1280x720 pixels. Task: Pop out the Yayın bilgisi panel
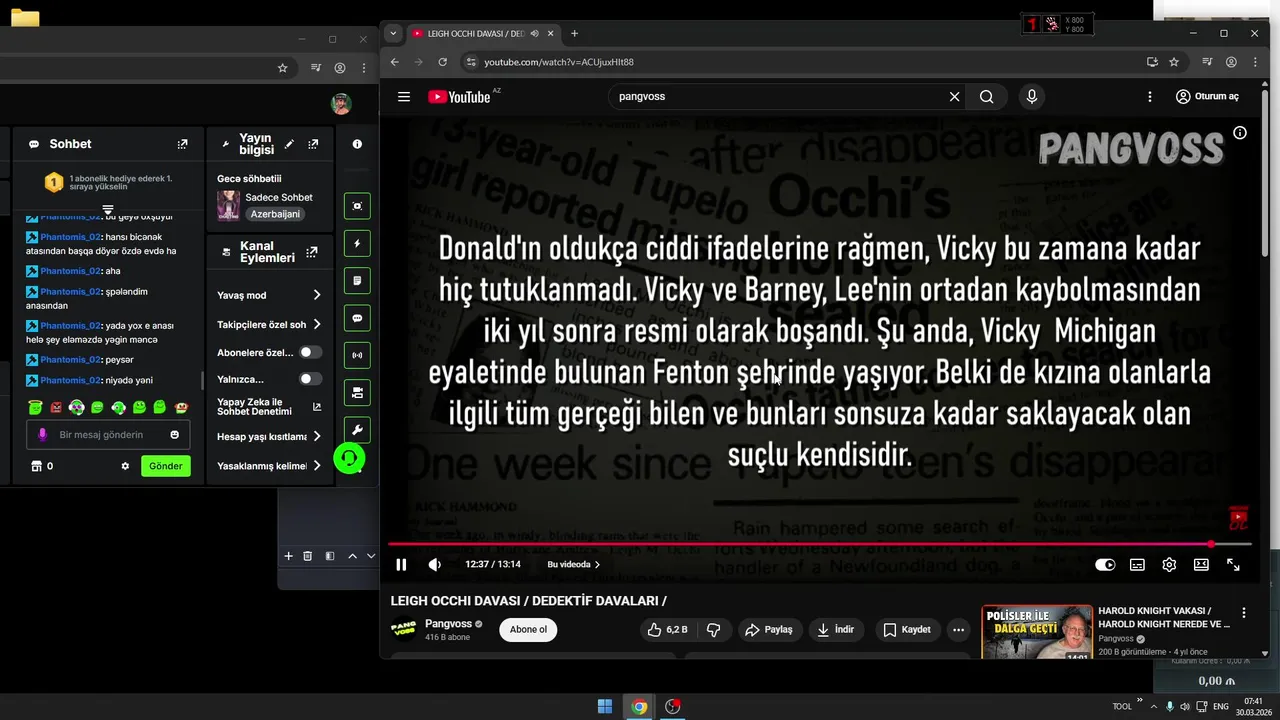313,144
